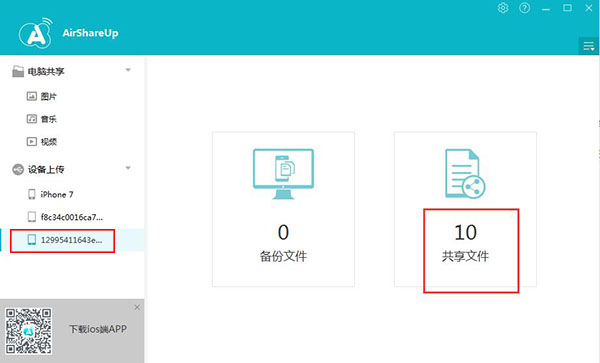Open the list menu icon under the title bar

click(589, 46)
